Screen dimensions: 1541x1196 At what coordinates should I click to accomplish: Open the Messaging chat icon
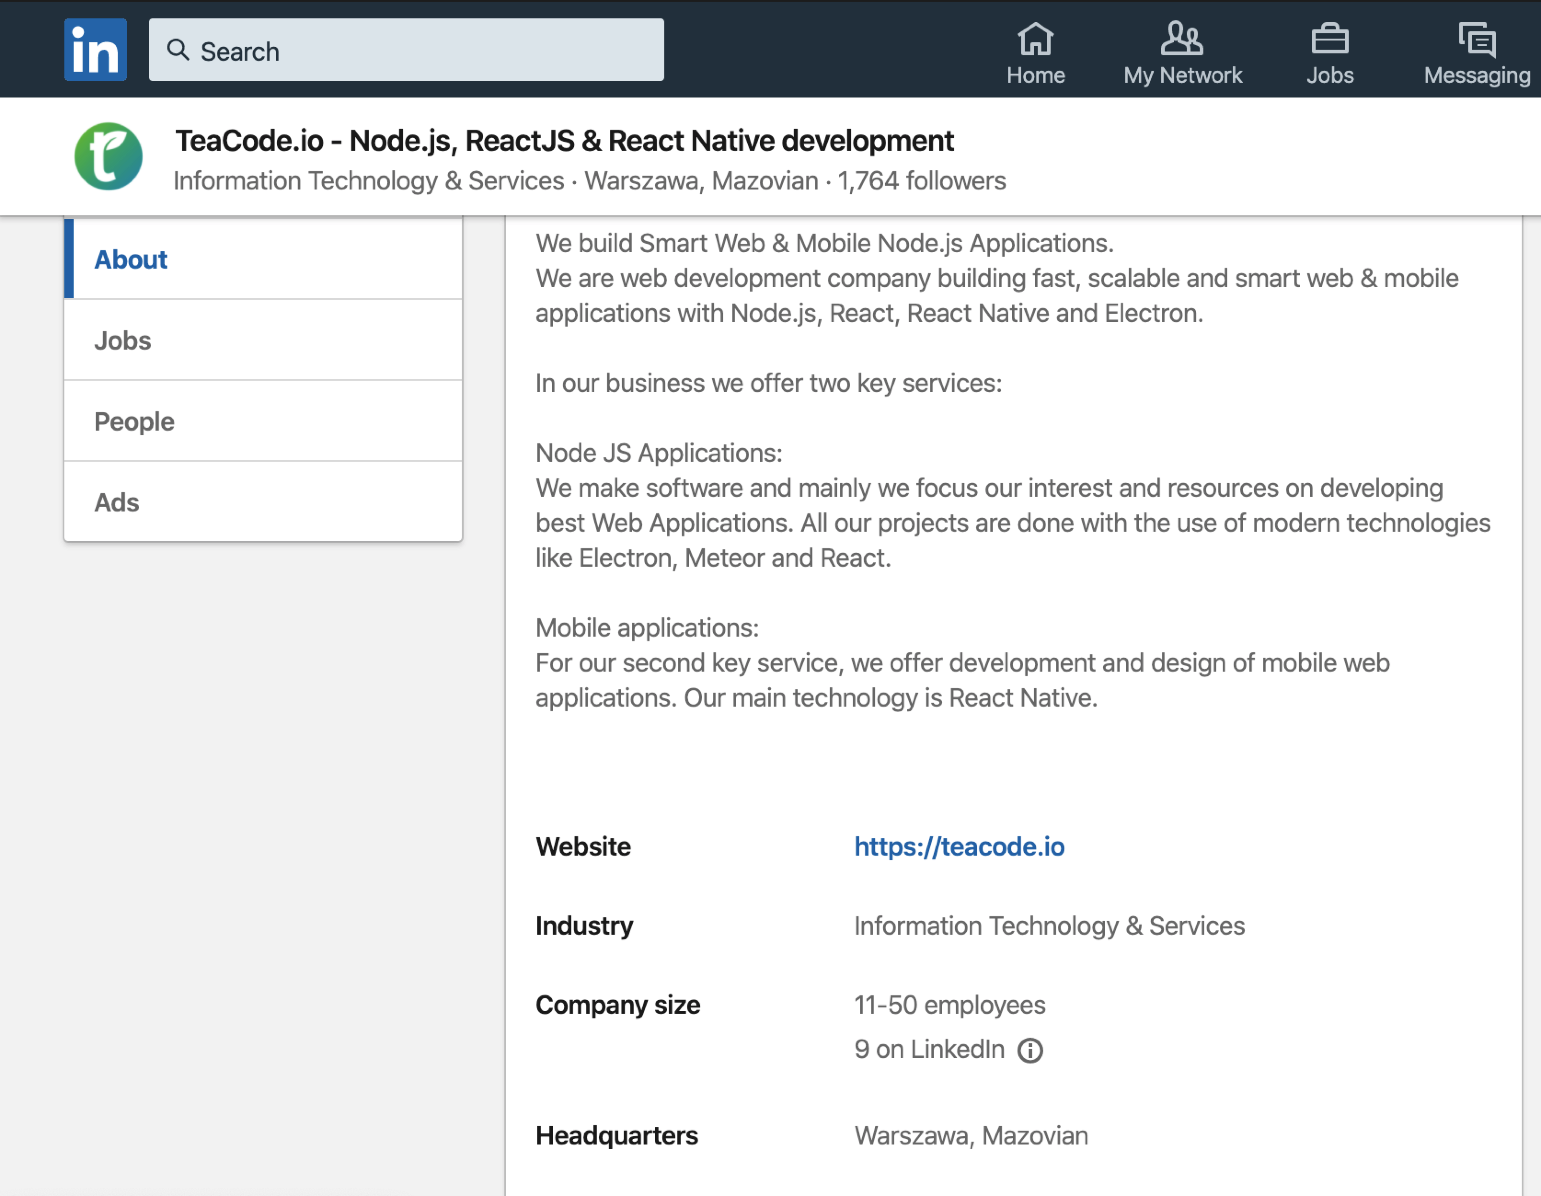(1477, 40)
